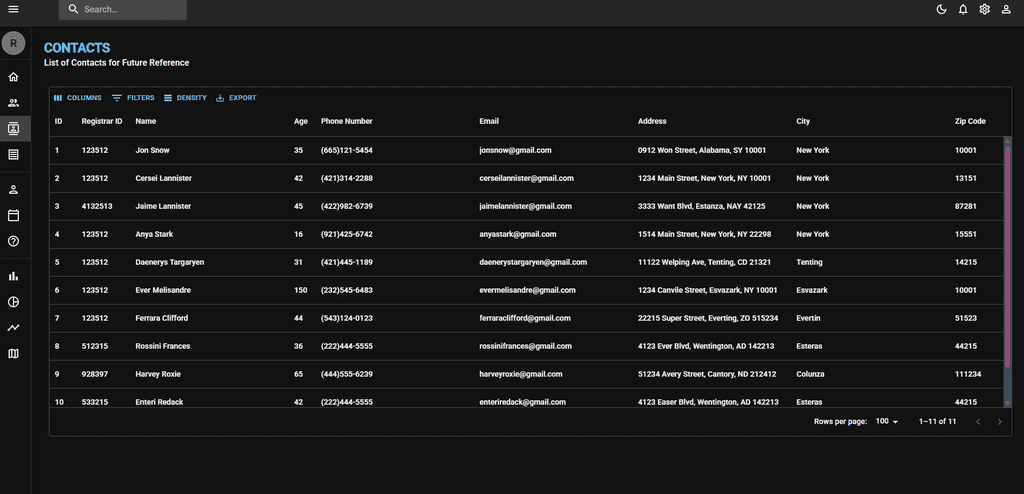
Task: Sort by Address column header
Action: tap(652, 122)
